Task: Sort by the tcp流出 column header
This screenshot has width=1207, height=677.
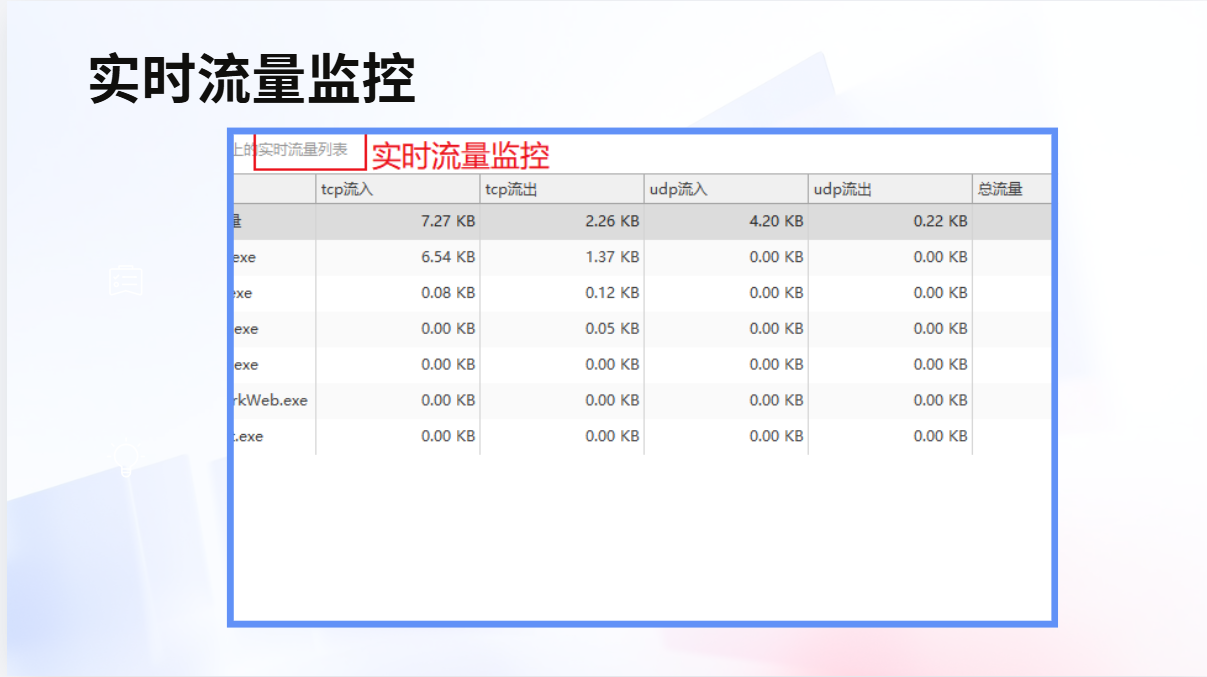Action: [561, 189]
